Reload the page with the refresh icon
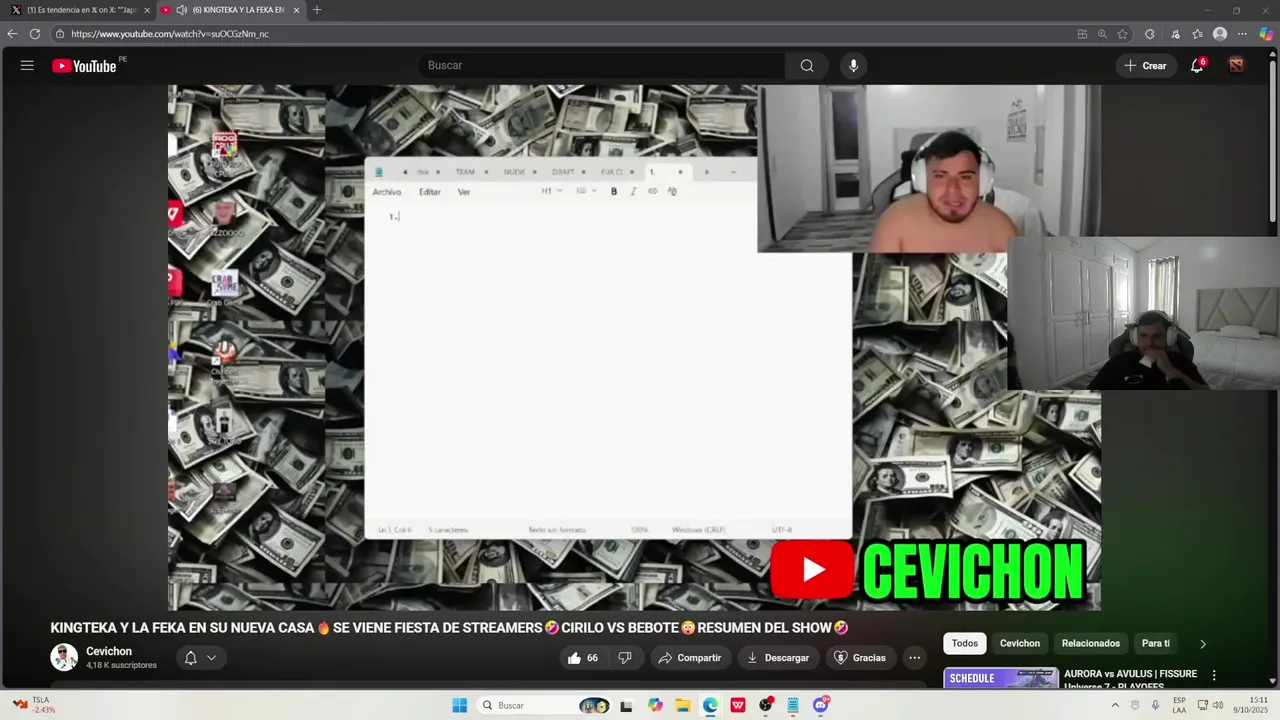Viewport: 1280px width, 720px height. (35, 34)
